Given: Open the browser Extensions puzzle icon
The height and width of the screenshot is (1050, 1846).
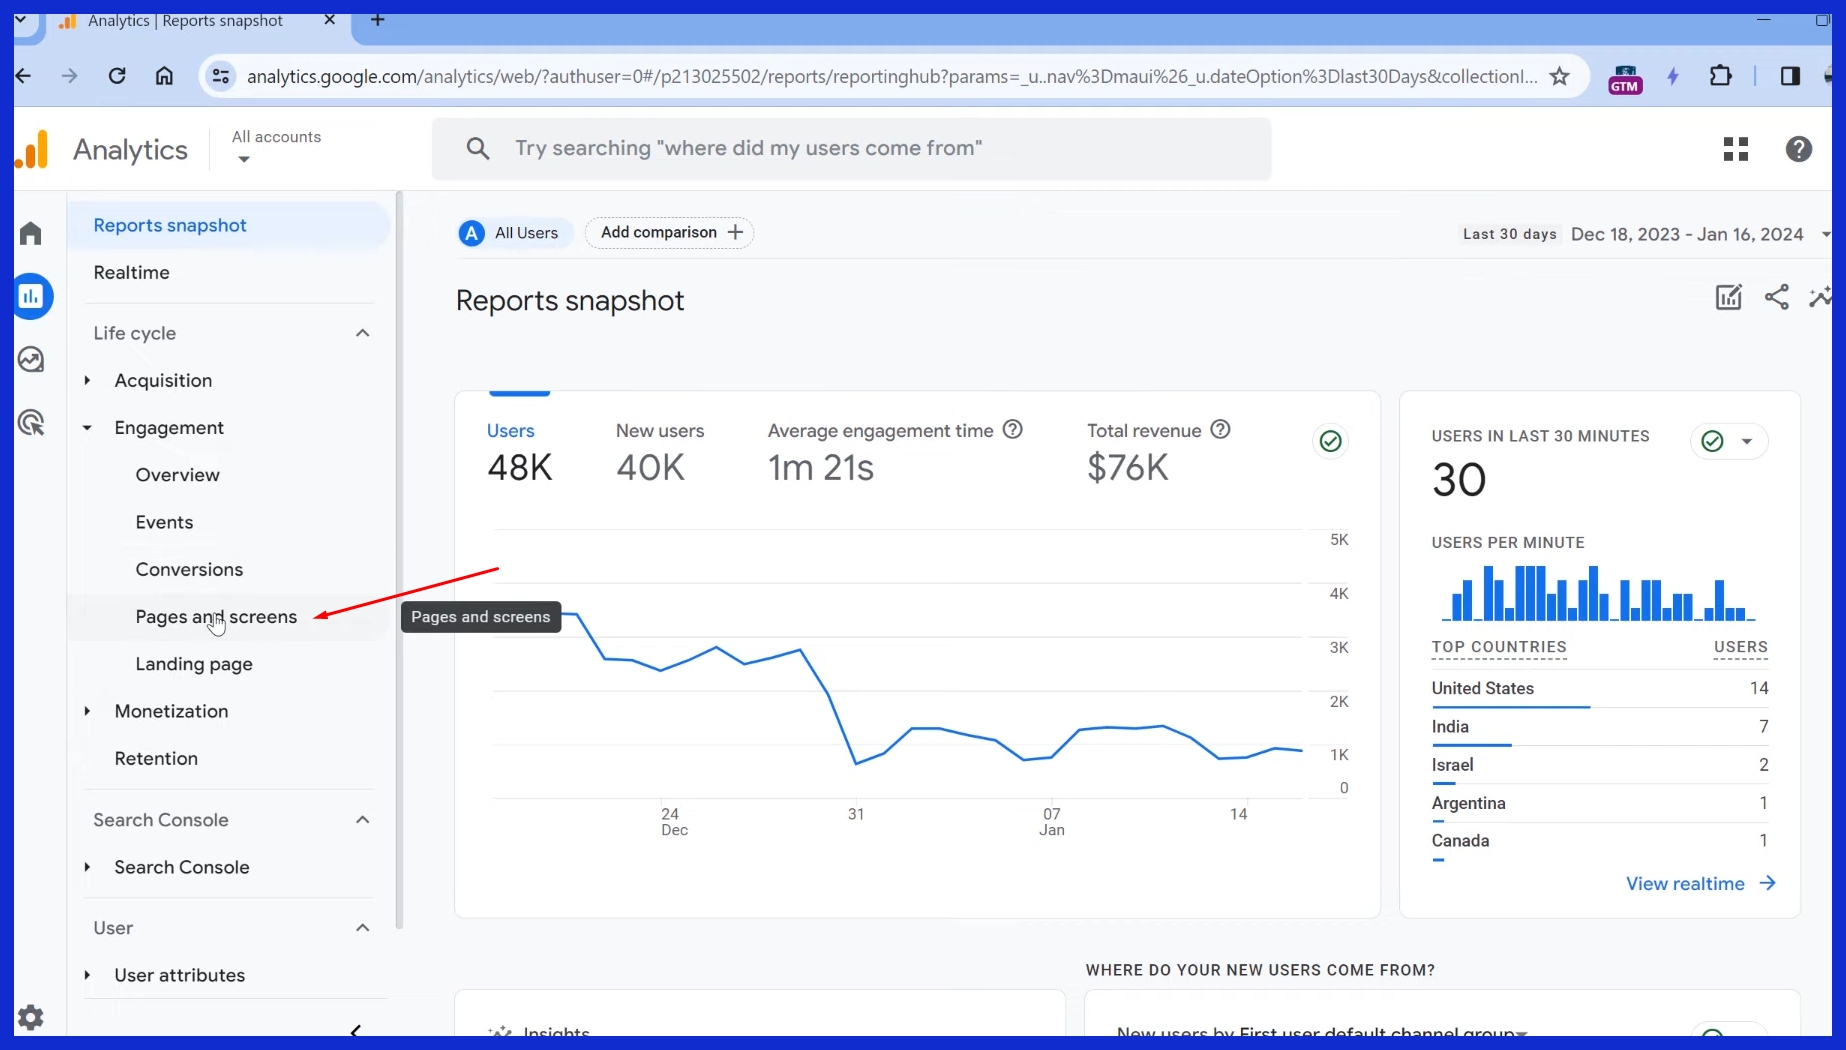Looking at the screenshot, I should coord(1721,76).
